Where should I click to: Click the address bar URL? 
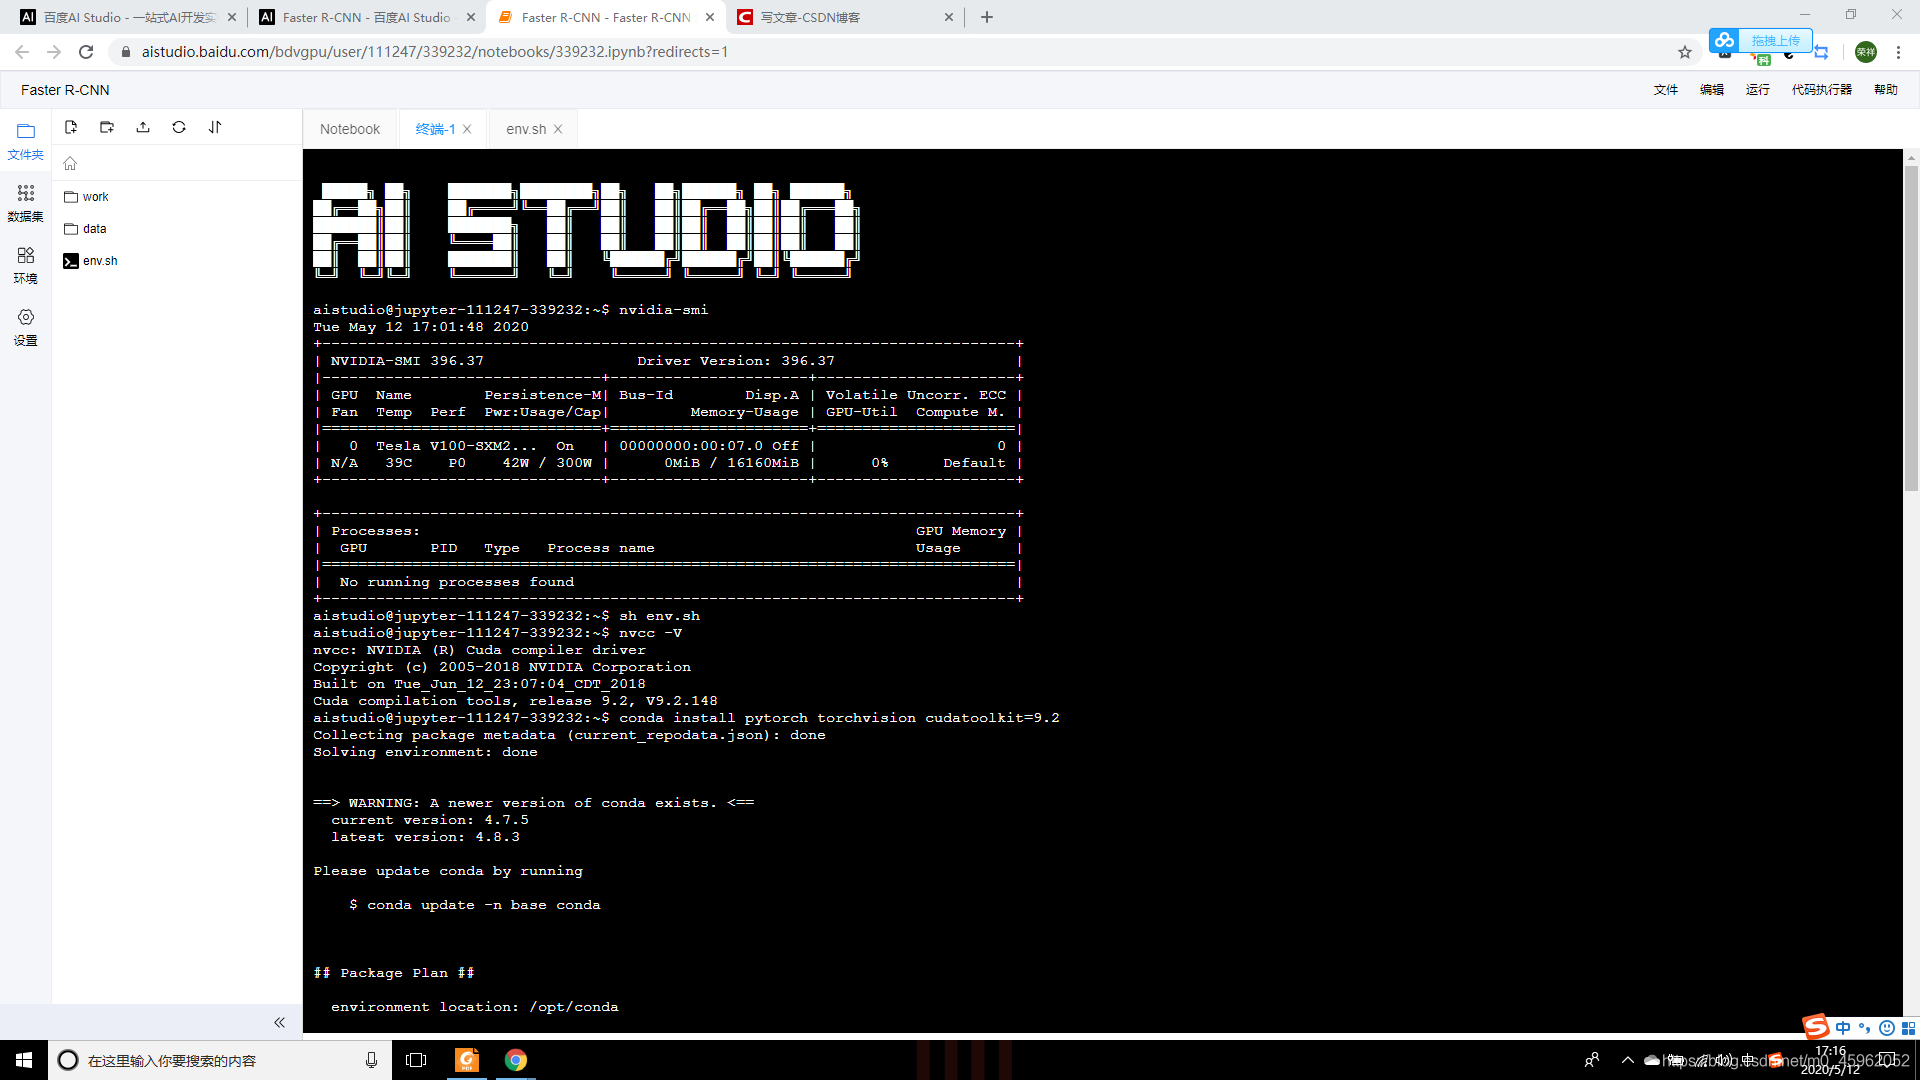[x=435, y=52]
